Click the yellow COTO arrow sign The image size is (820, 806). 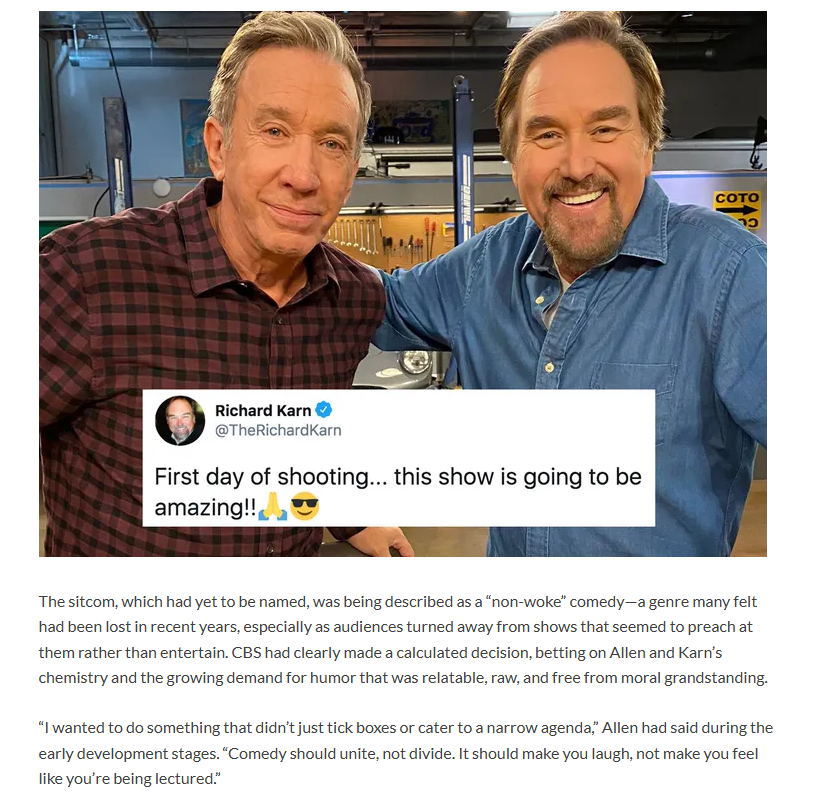[x=737, y=209]
